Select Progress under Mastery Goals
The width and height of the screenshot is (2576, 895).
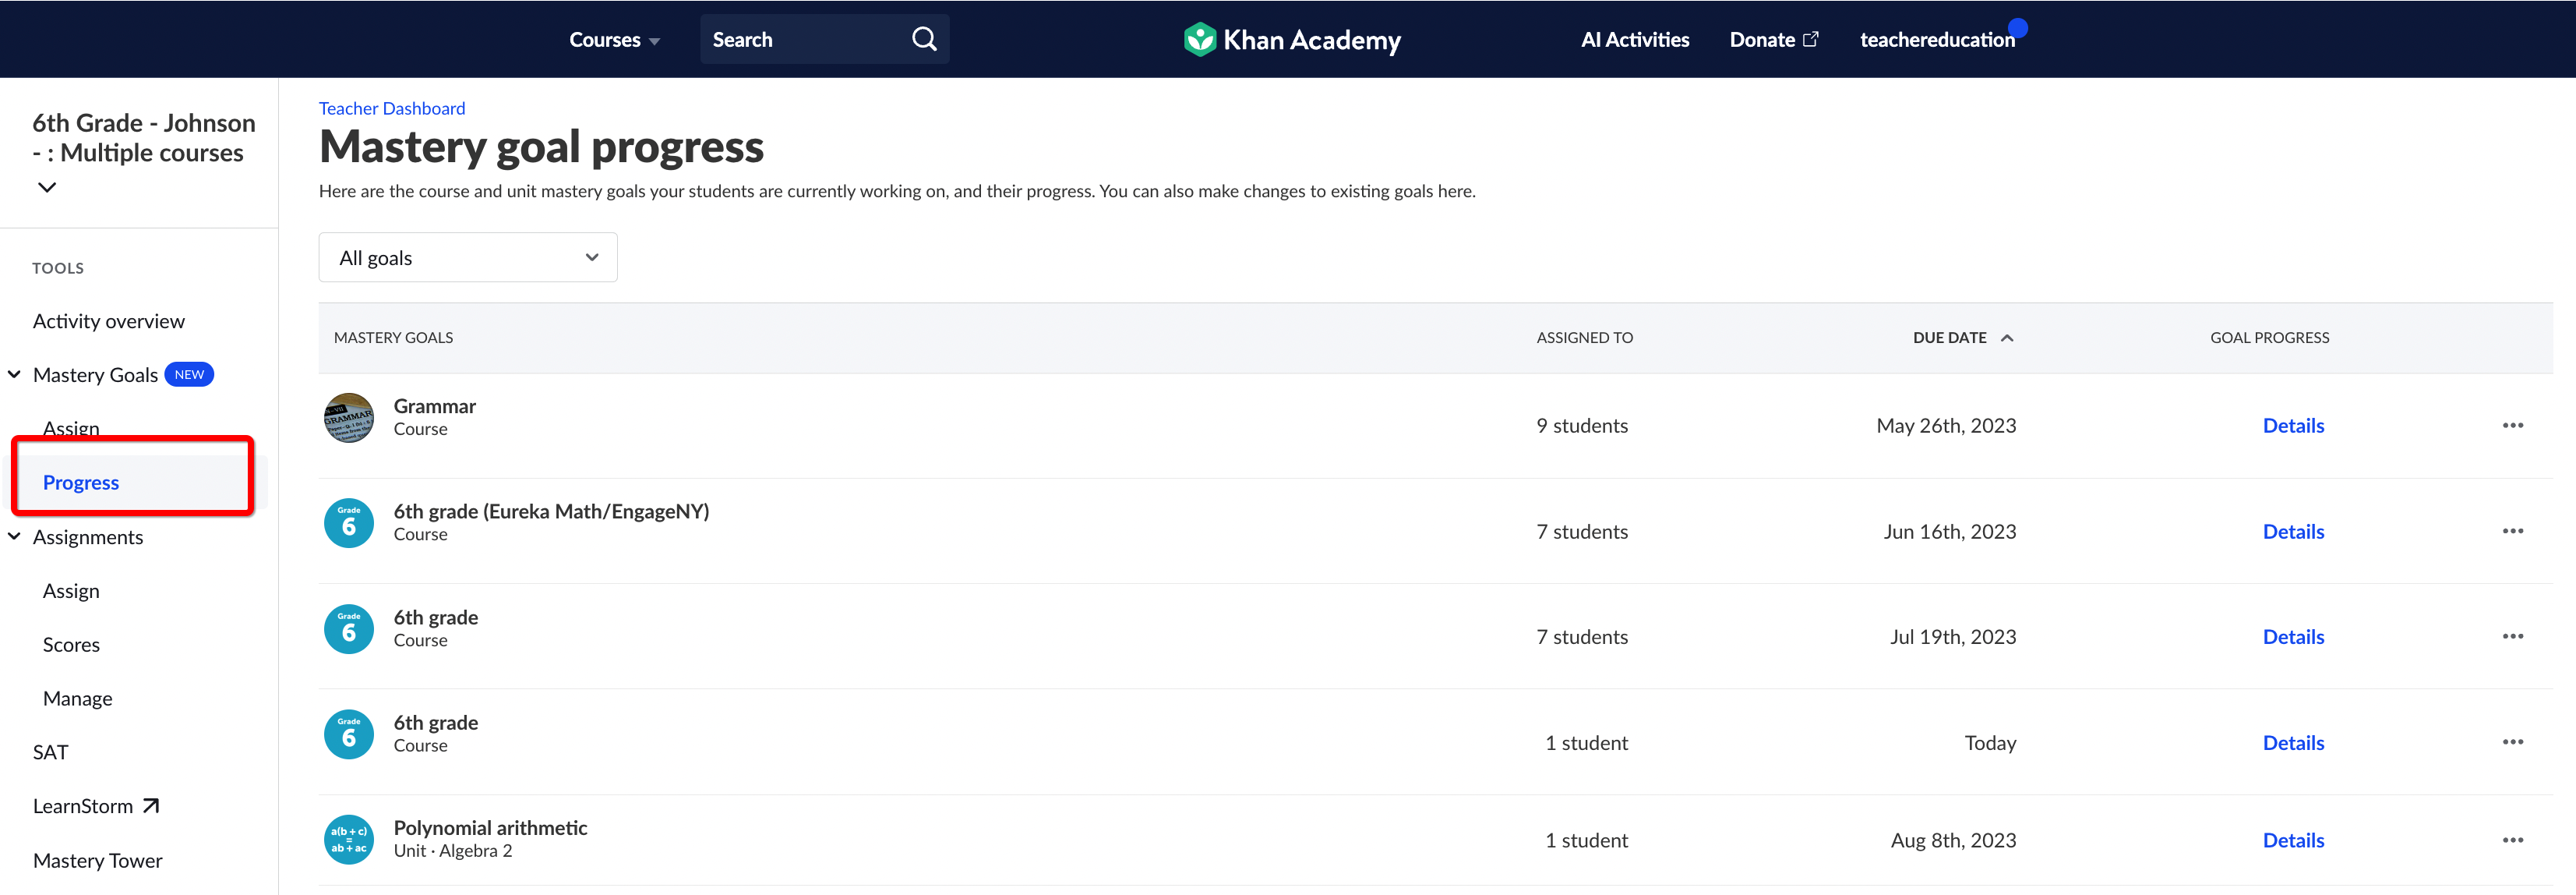80,483
